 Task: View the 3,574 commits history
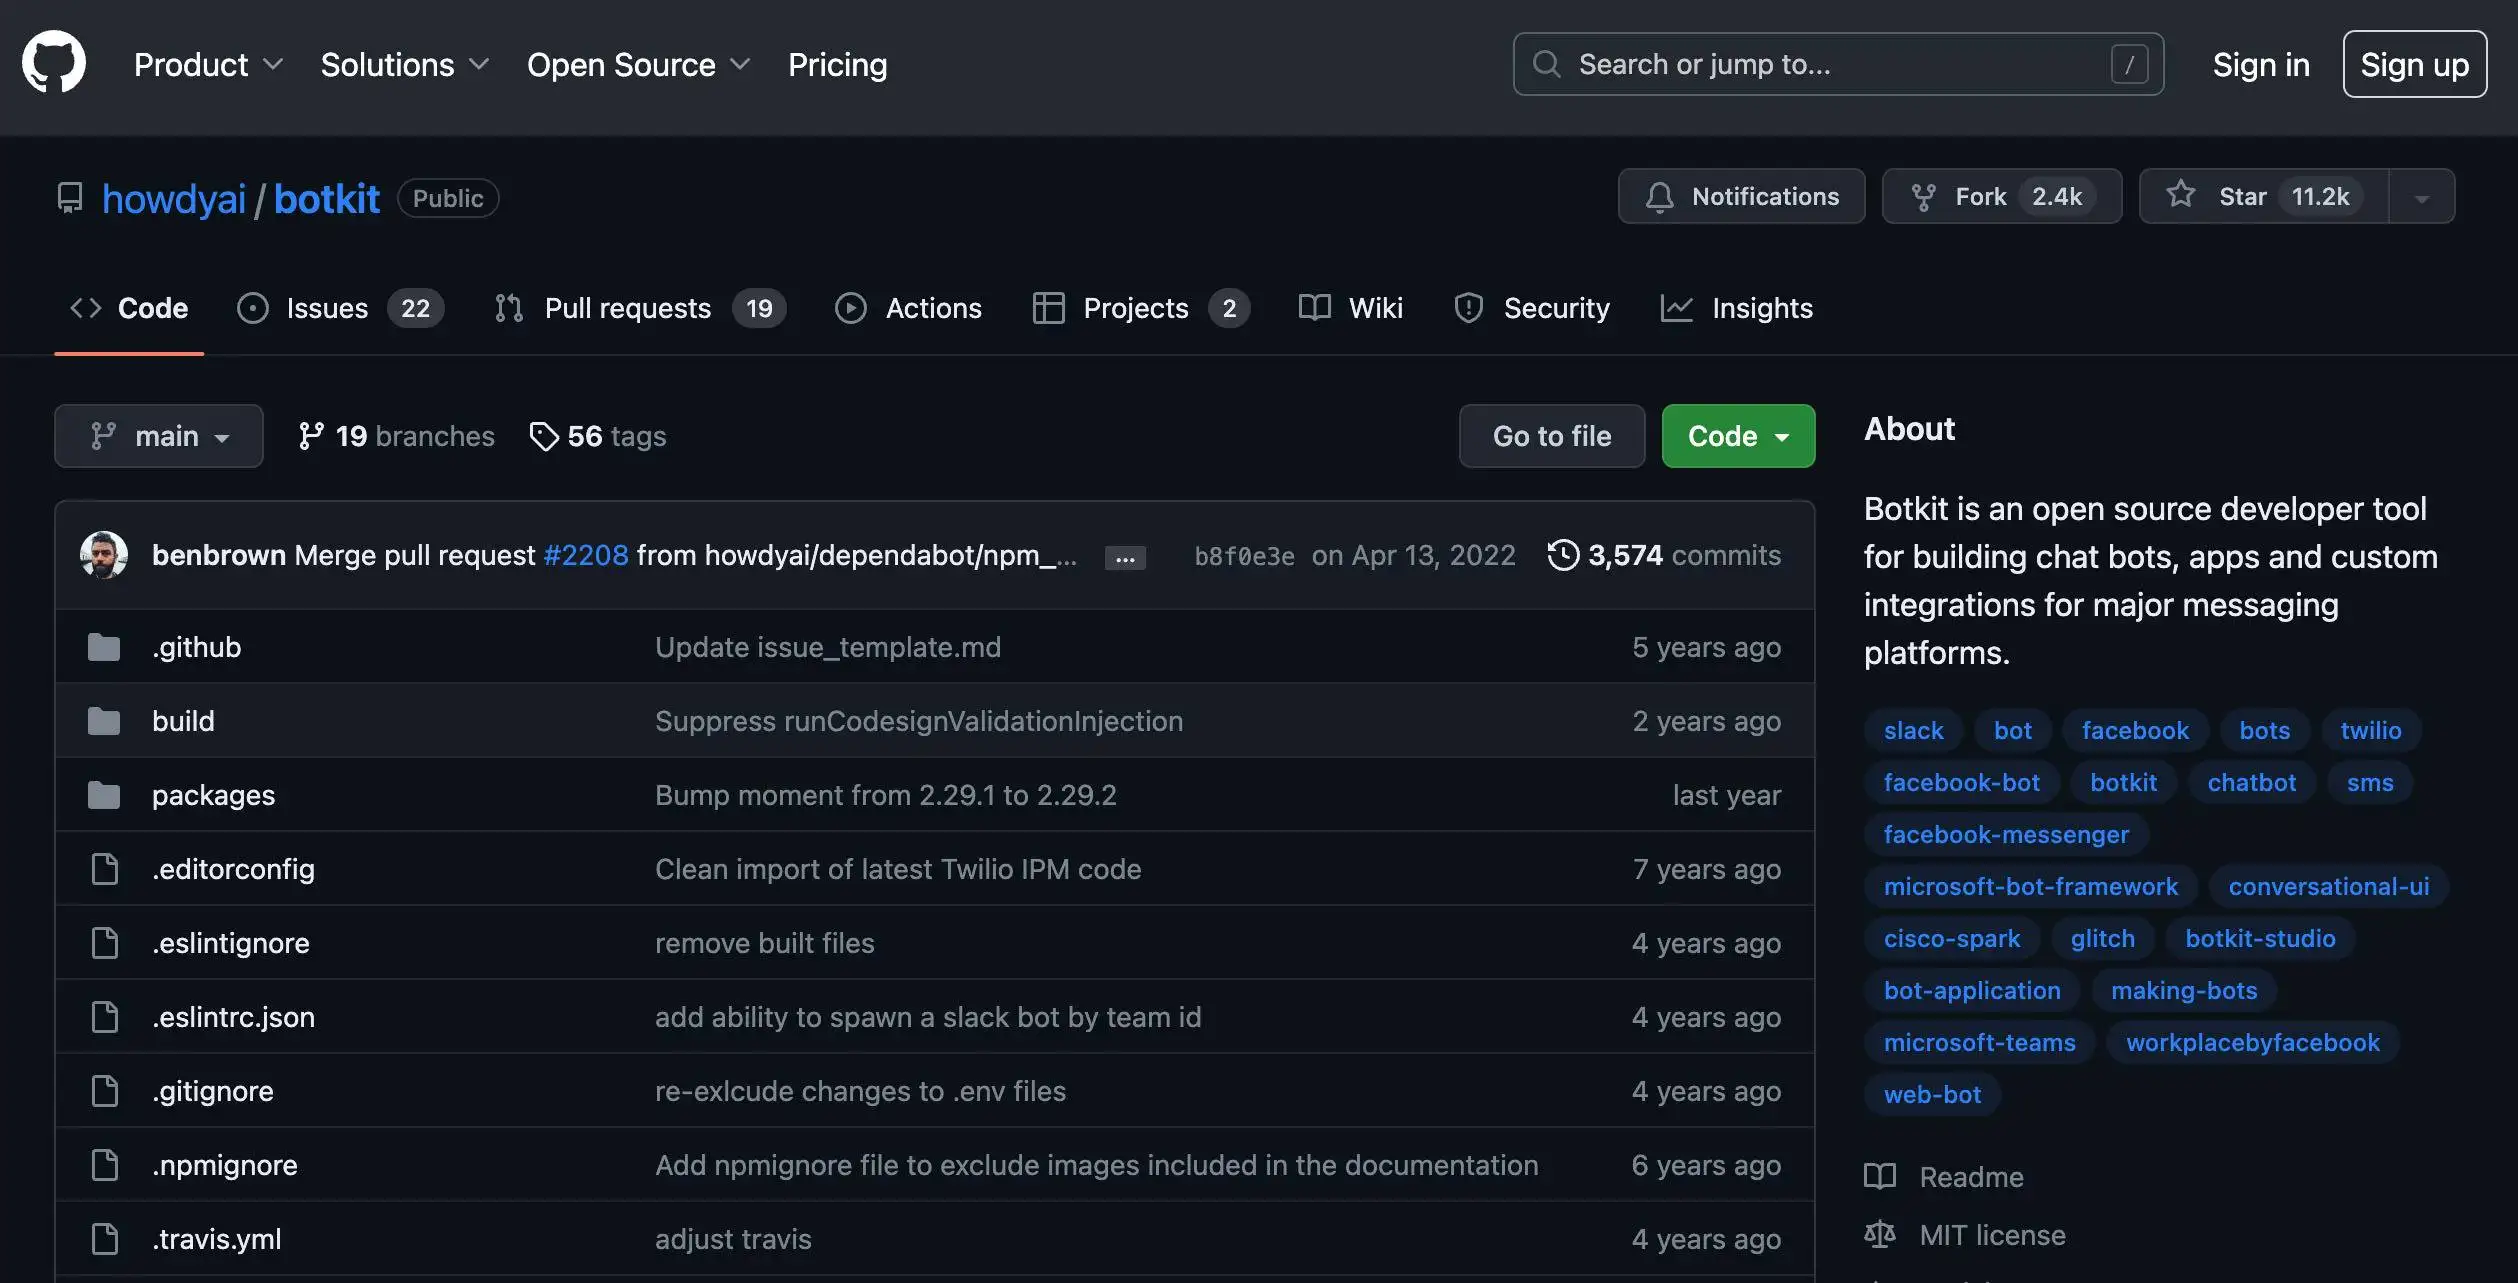tap(1665, 555)
